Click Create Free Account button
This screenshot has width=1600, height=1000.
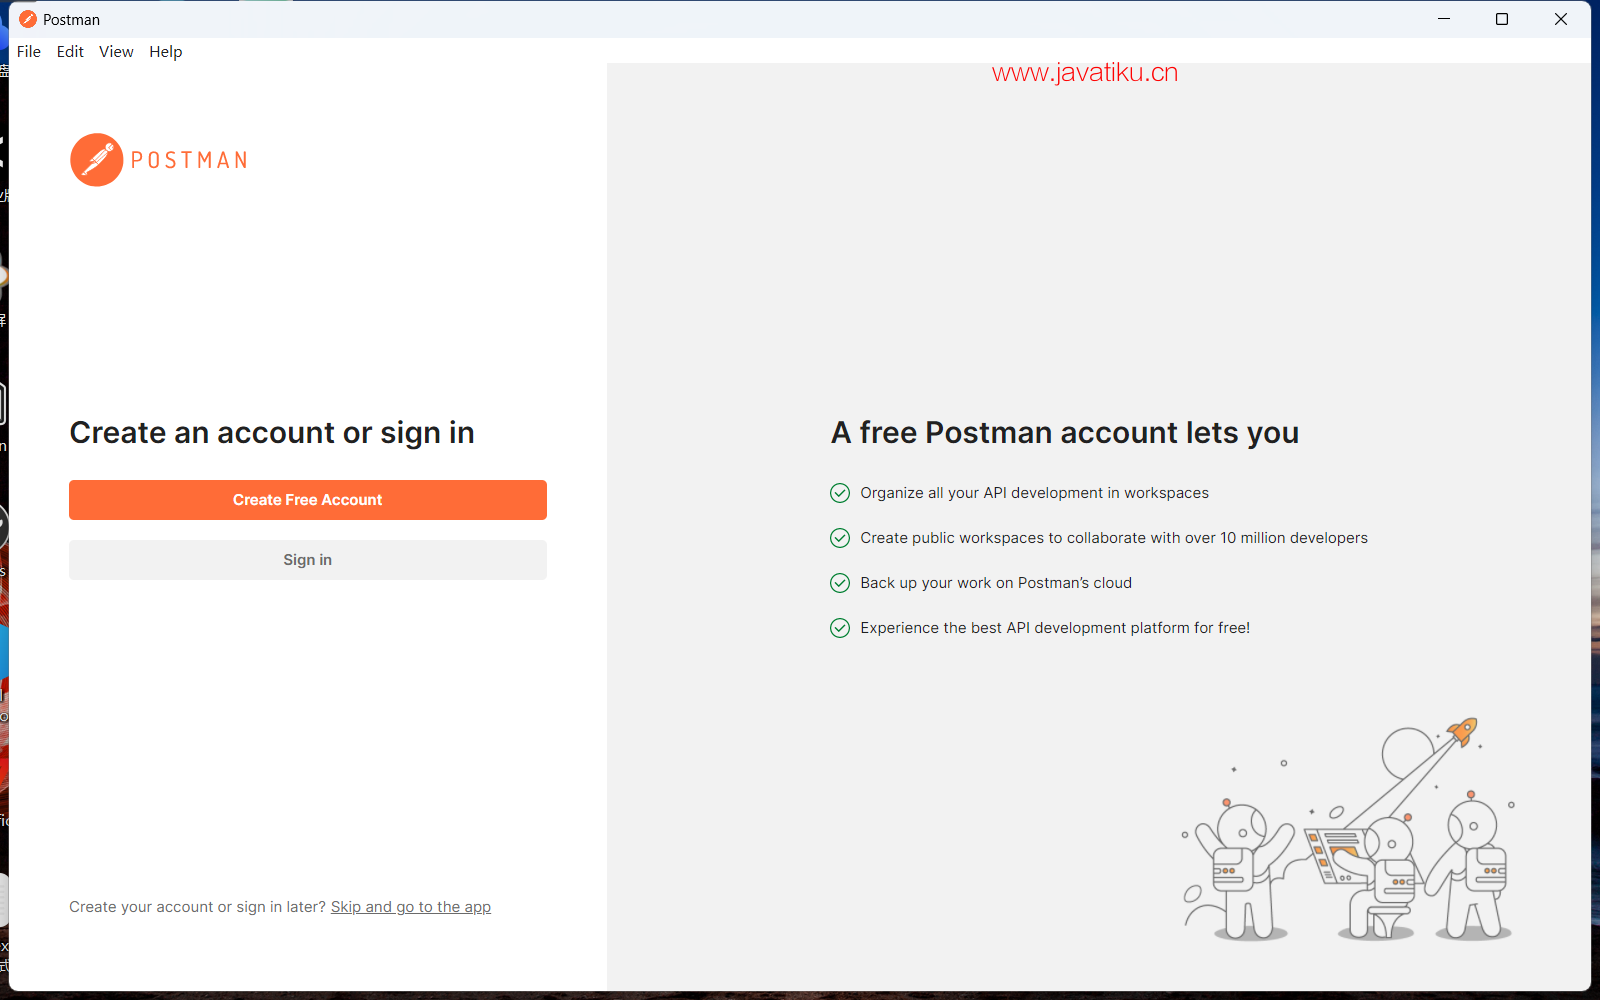point(308,500)
